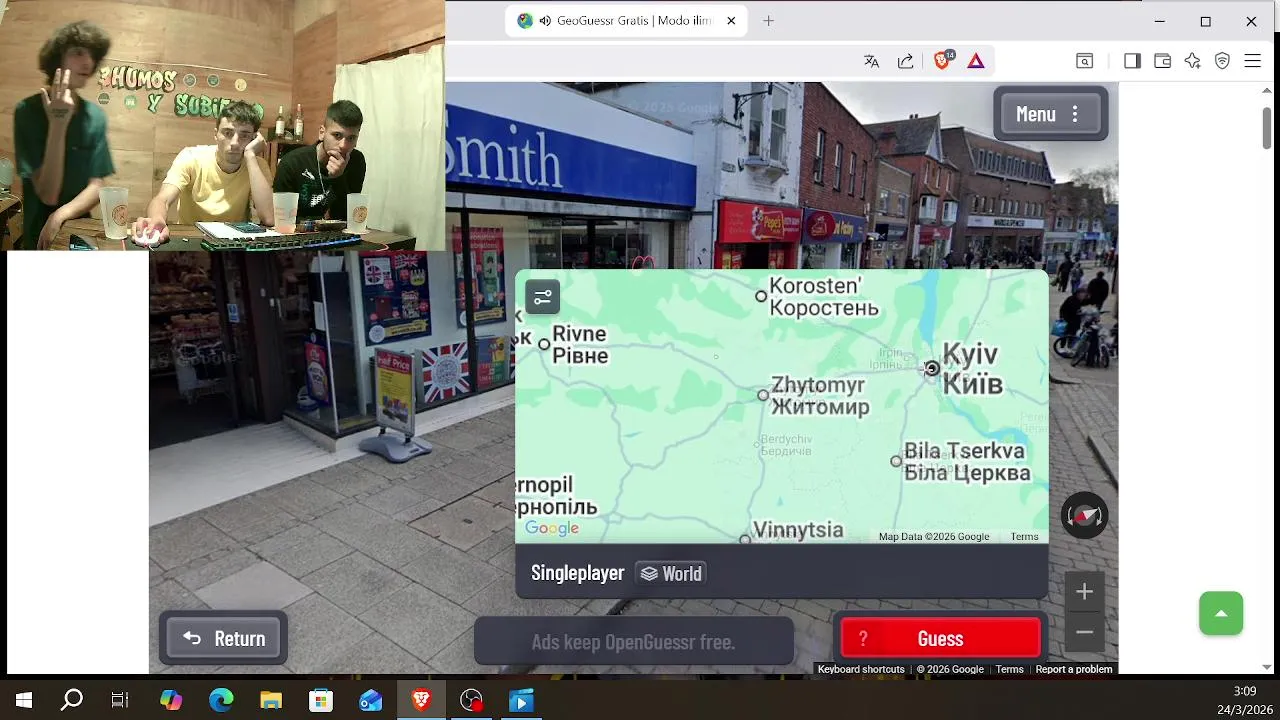Open the Windows Start menu
The height and width of the screenshot is (720, 1280).
pyautogui.click(x=24, y=701)
